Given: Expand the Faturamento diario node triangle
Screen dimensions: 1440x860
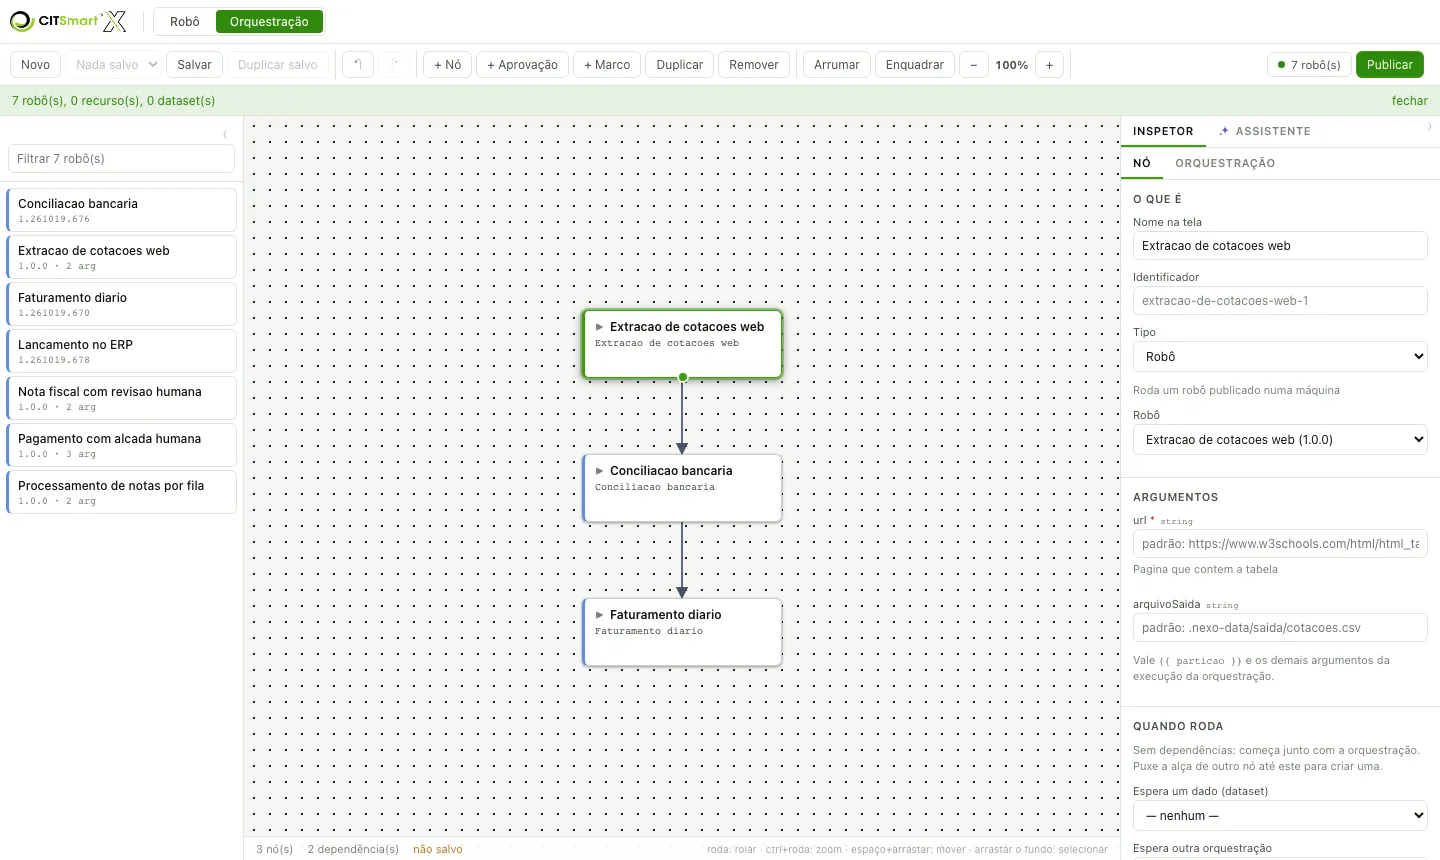Looking at the screenshot, I should click(600, 615).
